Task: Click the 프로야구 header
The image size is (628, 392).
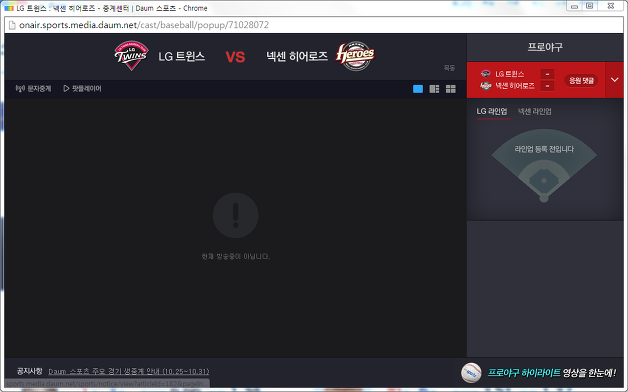Action: click(545, 47)
